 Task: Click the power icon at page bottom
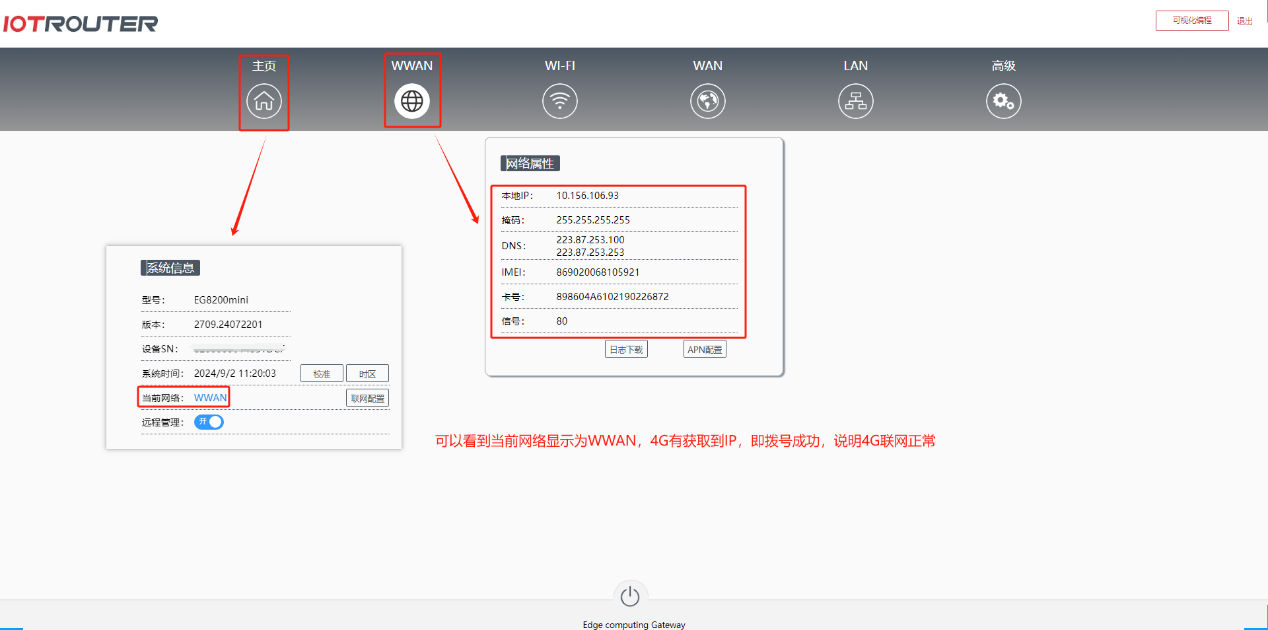tap(630, 594)
